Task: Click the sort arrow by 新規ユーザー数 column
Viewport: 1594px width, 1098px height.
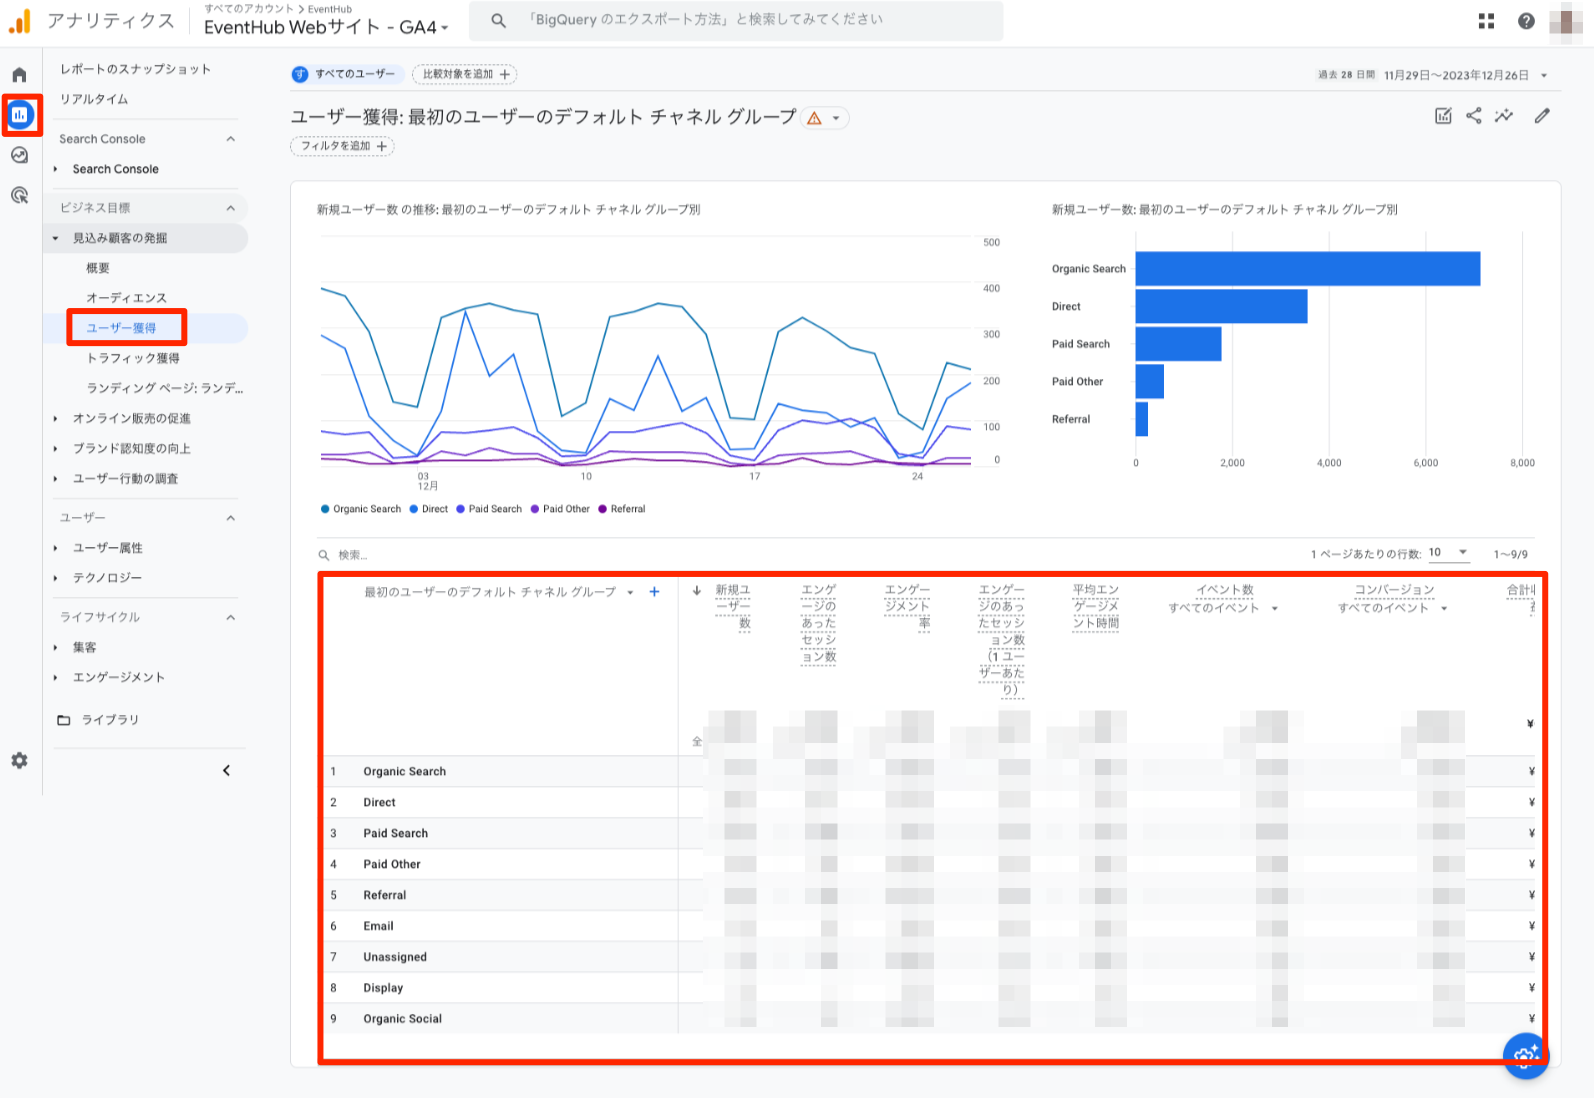Action: [x=697, y=590]
